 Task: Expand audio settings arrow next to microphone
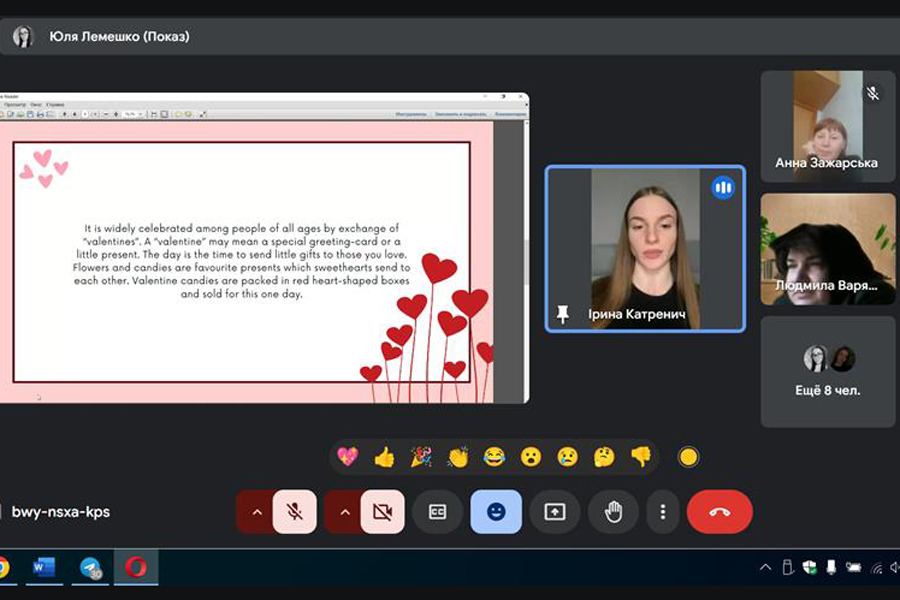click(256, 512)
